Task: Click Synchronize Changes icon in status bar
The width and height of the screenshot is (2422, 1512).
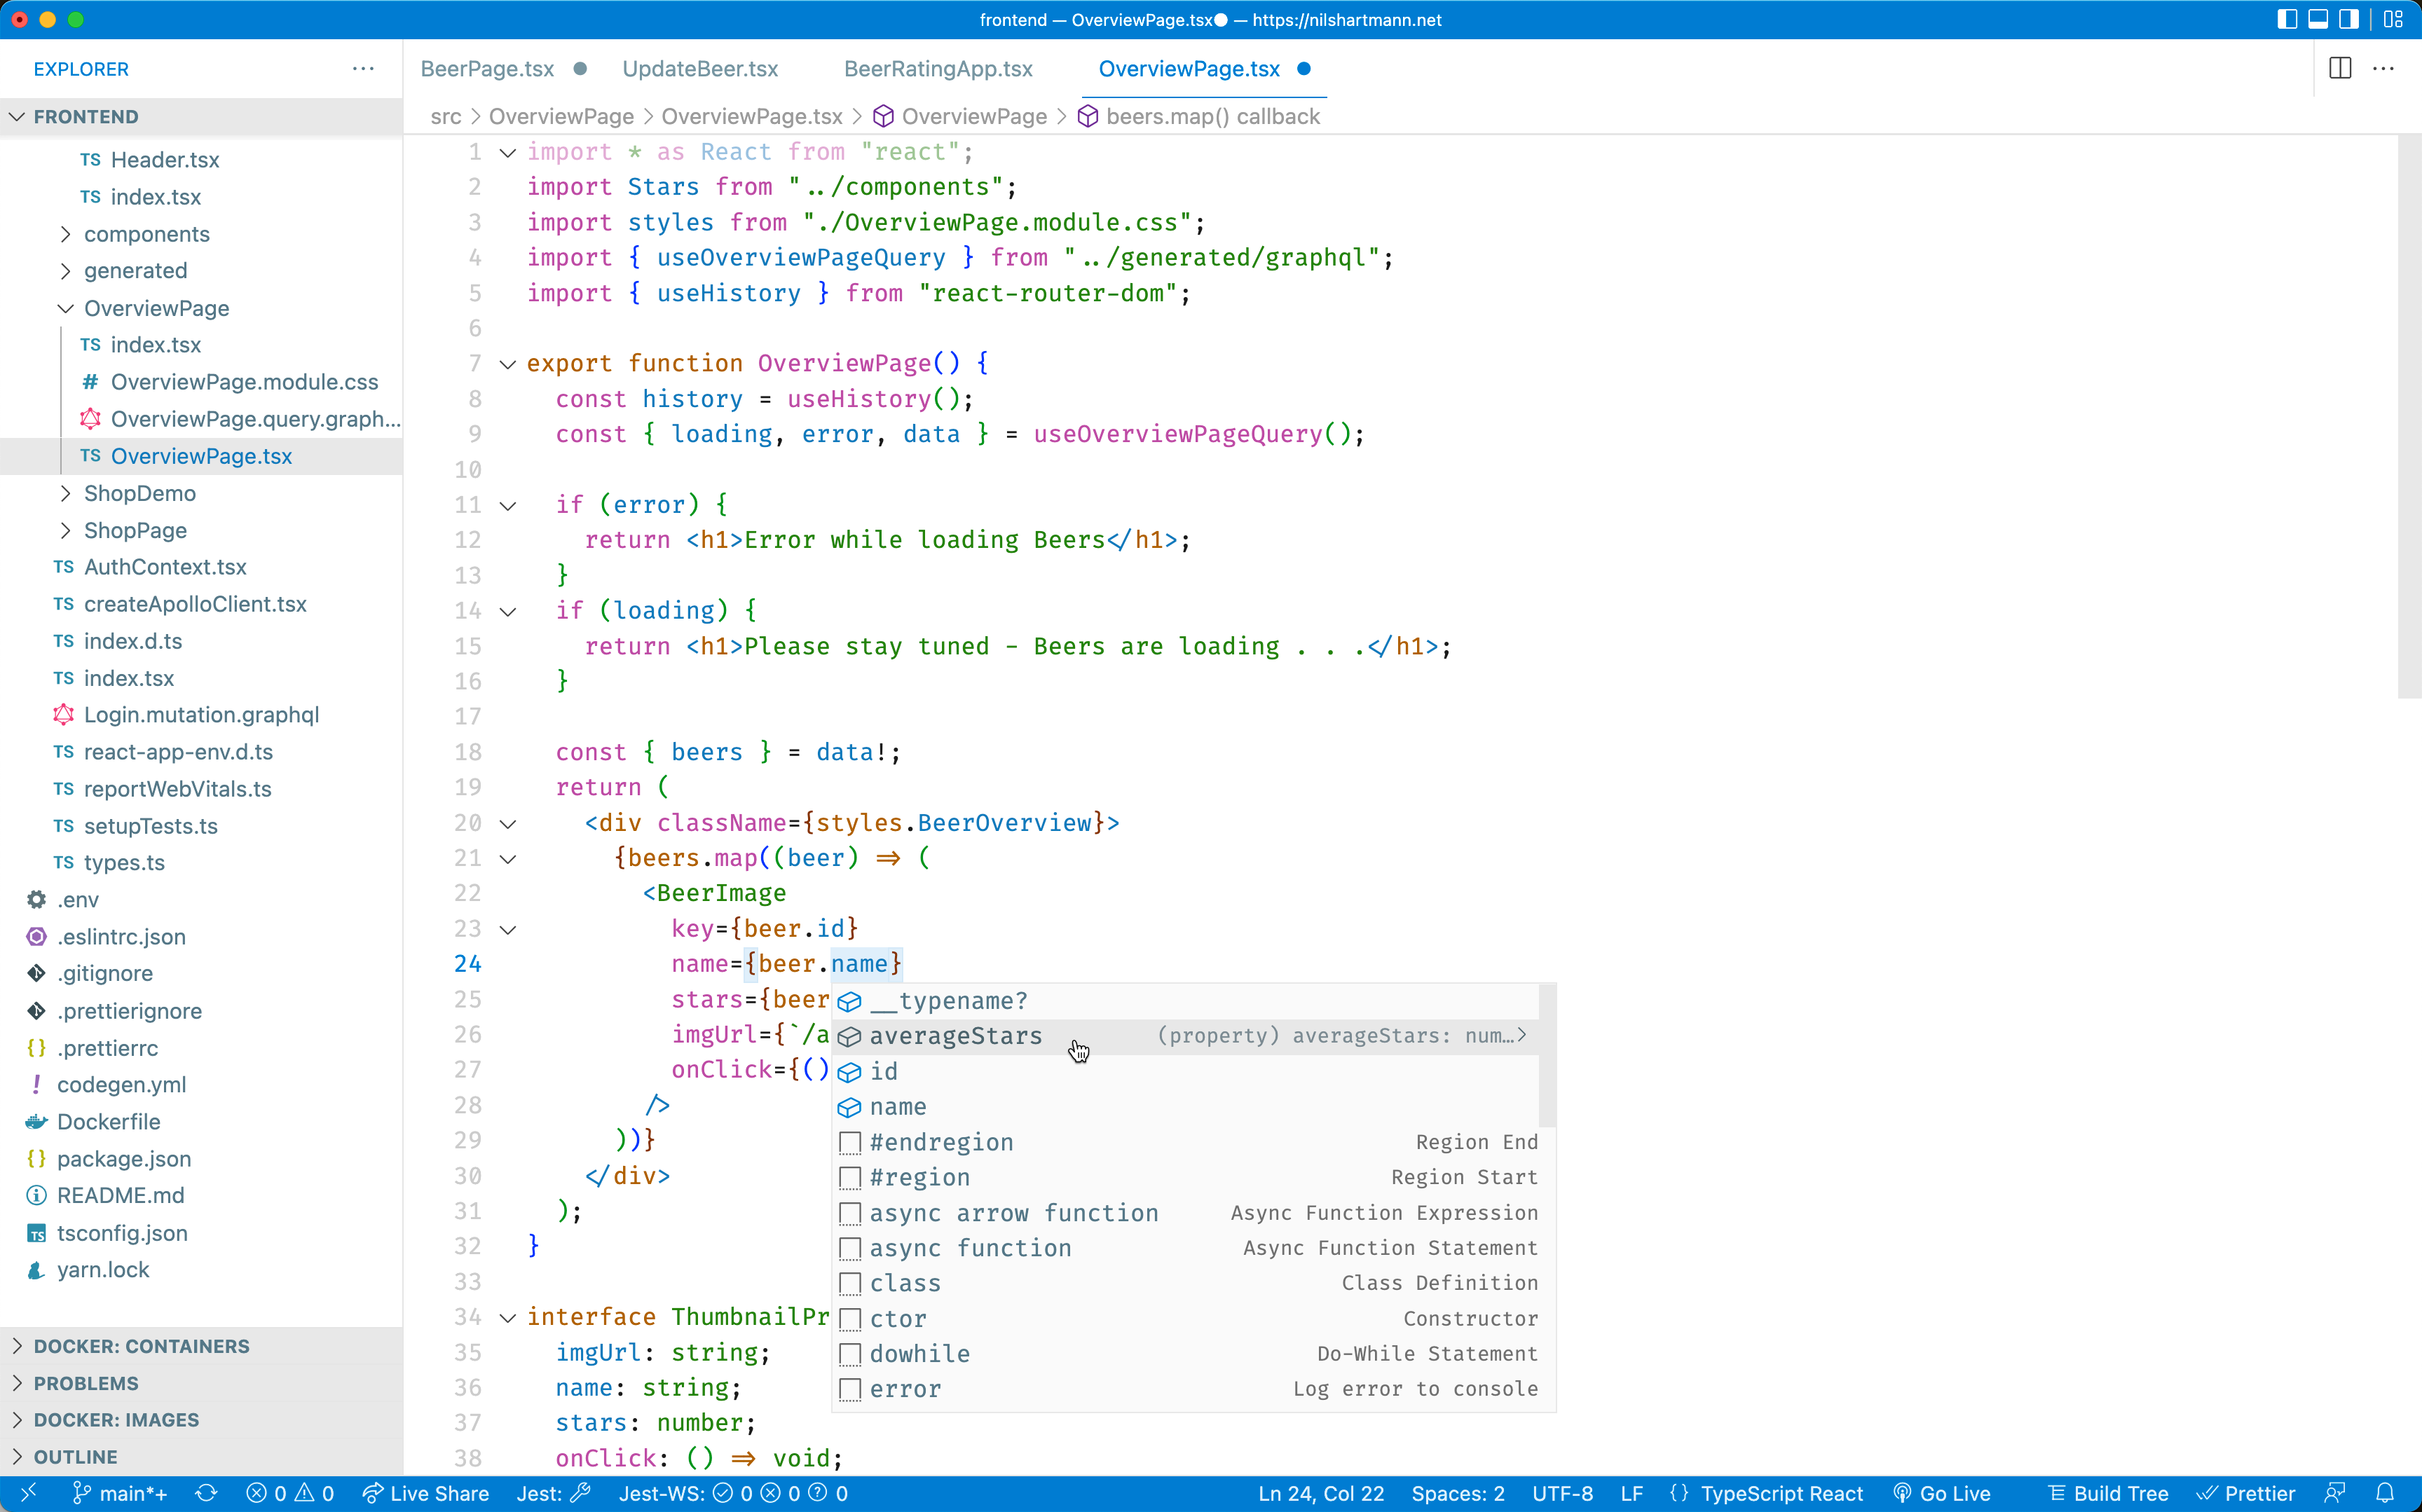Action: click(x=207, y=1493)
